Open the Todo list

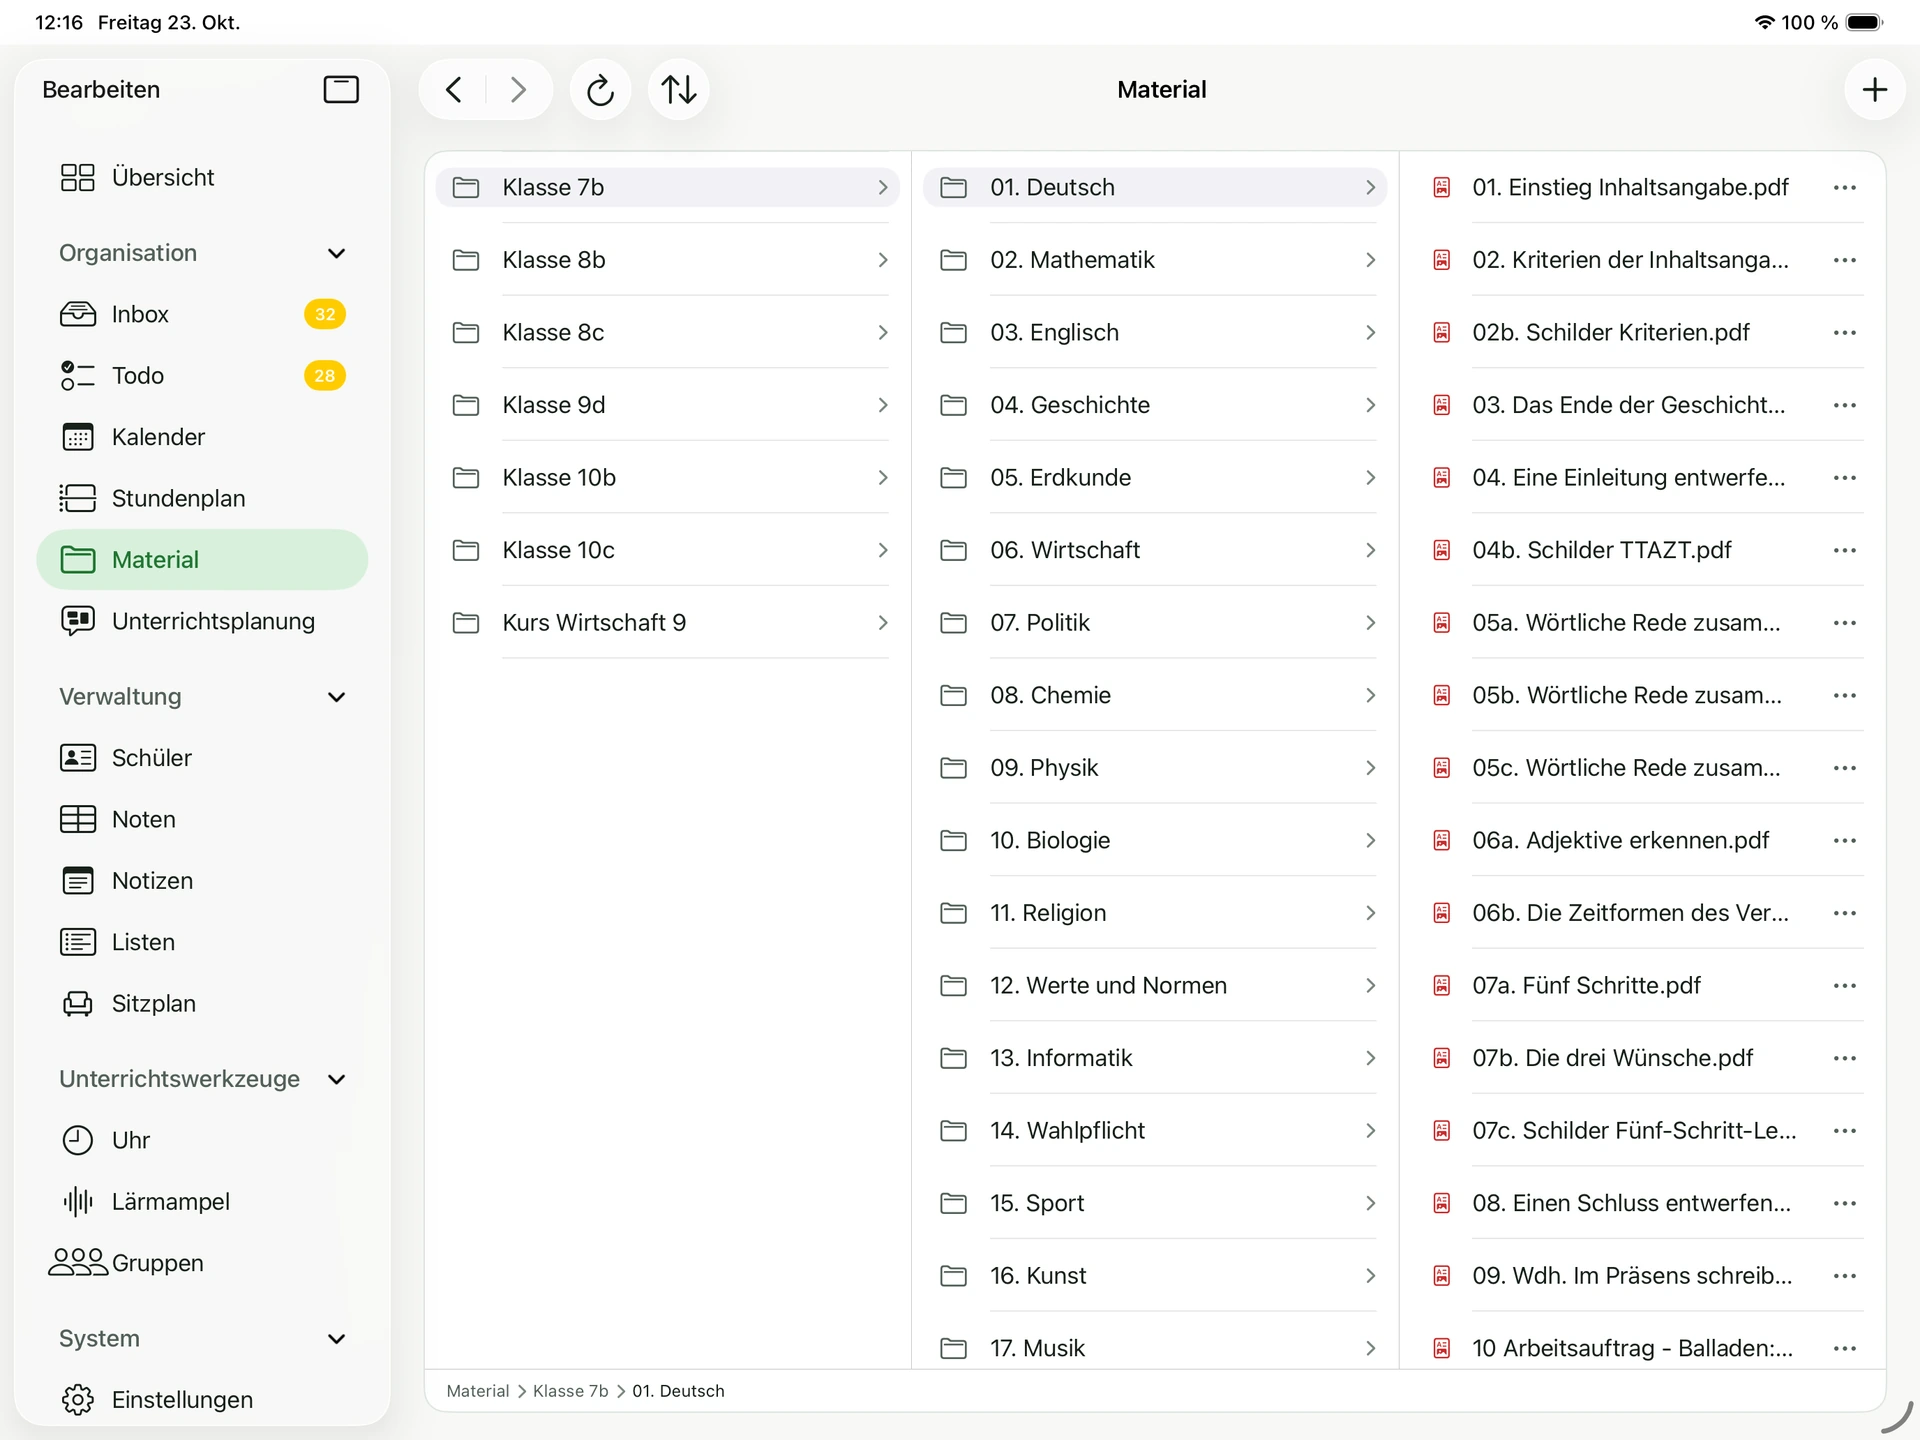pos(201,376)
